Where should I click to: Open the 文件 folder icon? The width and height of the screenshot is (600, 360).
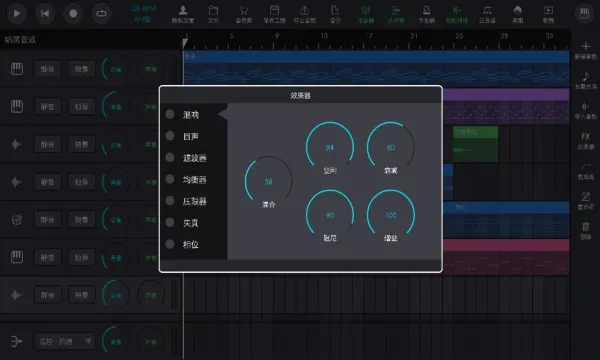click(213, 10)
